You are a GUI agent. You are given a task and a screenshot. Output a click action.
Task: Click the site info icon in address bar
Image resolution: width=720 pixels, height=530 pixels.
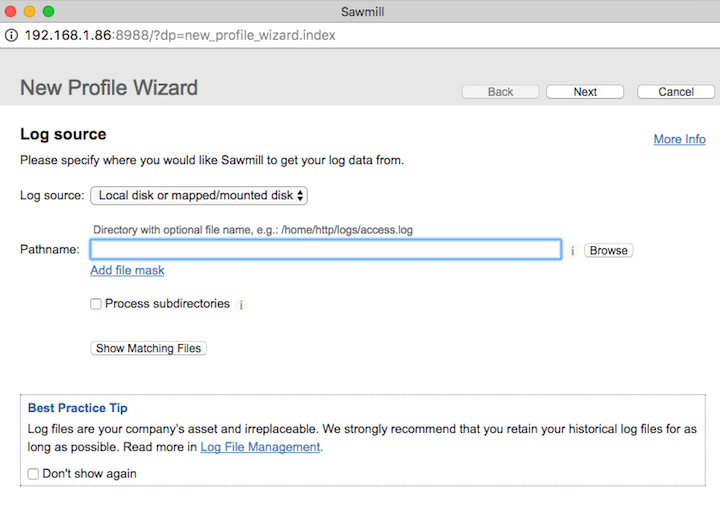pyautogui.click(x=11, y=35)
